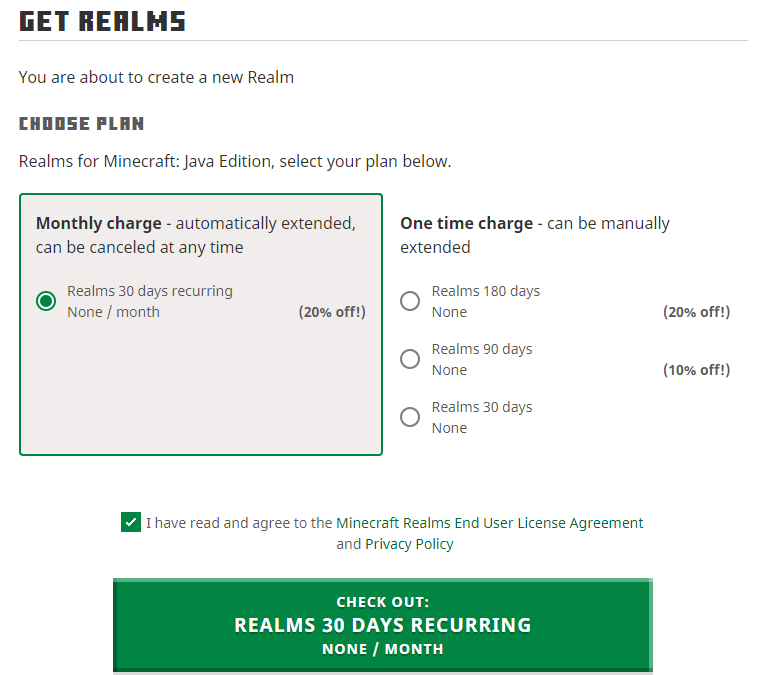
Task: Pick the Realms 90 days radio option
Action: coord(410,359)
